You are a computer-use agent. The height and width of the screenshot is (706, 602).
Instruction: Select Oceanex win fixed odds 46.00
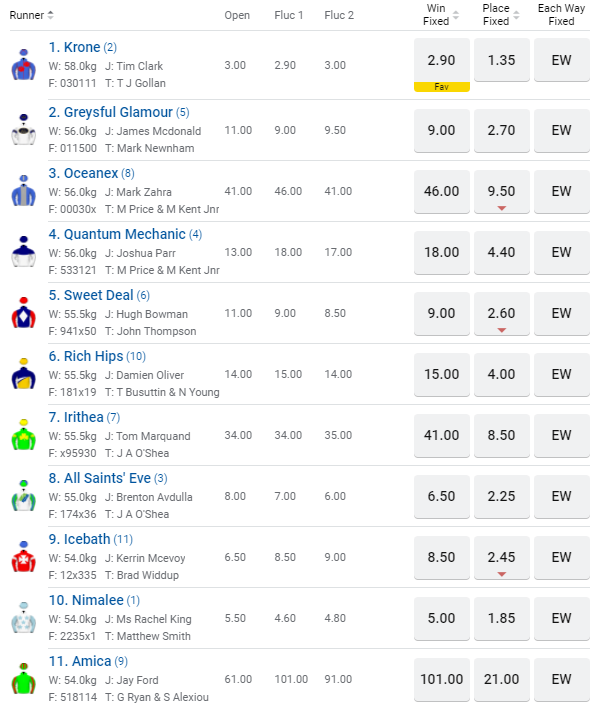[x=441, y=191]
